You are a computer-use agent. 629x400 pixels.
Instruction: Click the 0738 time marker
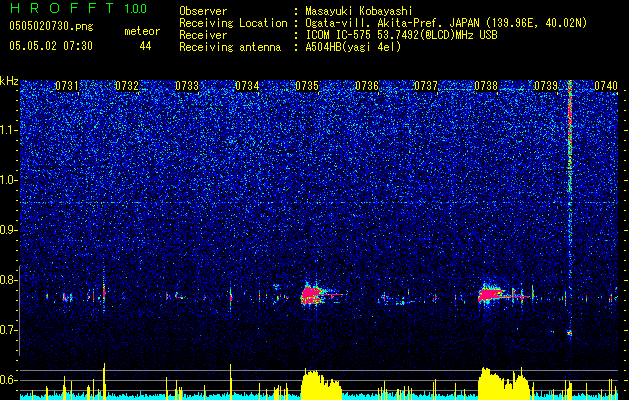click(x=486, y=86)
